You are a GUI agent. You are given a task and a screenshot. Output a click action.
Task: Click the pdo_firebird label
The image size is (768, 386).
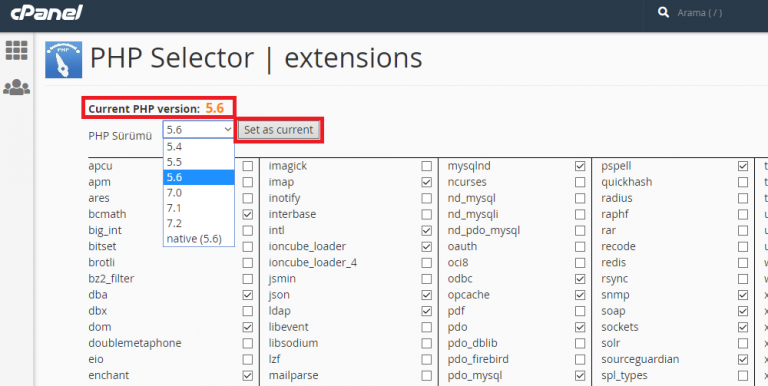point(478,359)
